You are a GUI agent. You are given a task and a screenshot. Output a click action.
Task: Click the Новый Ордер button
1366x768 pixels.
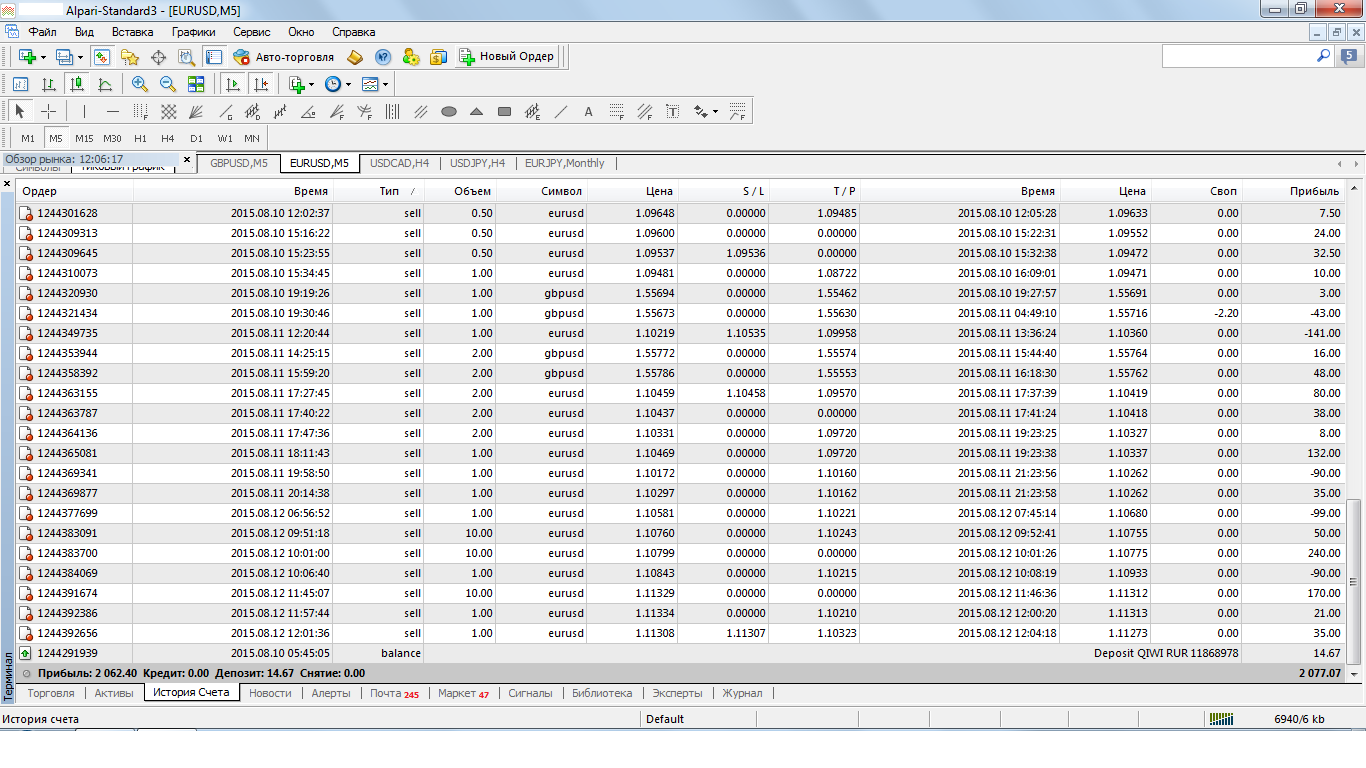(506, 57)
